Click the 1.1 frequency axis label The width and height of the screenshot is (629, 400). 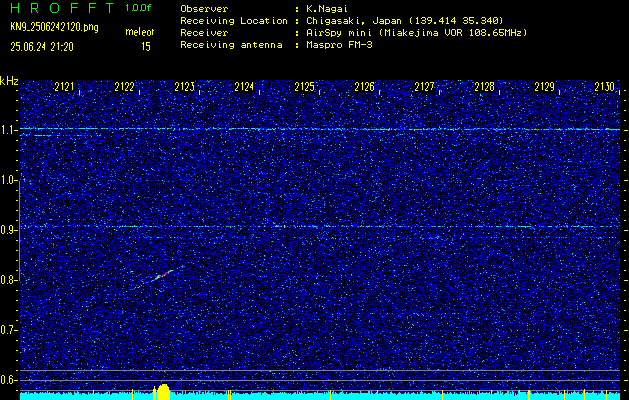pyautogui.click(x=8, y=130)
